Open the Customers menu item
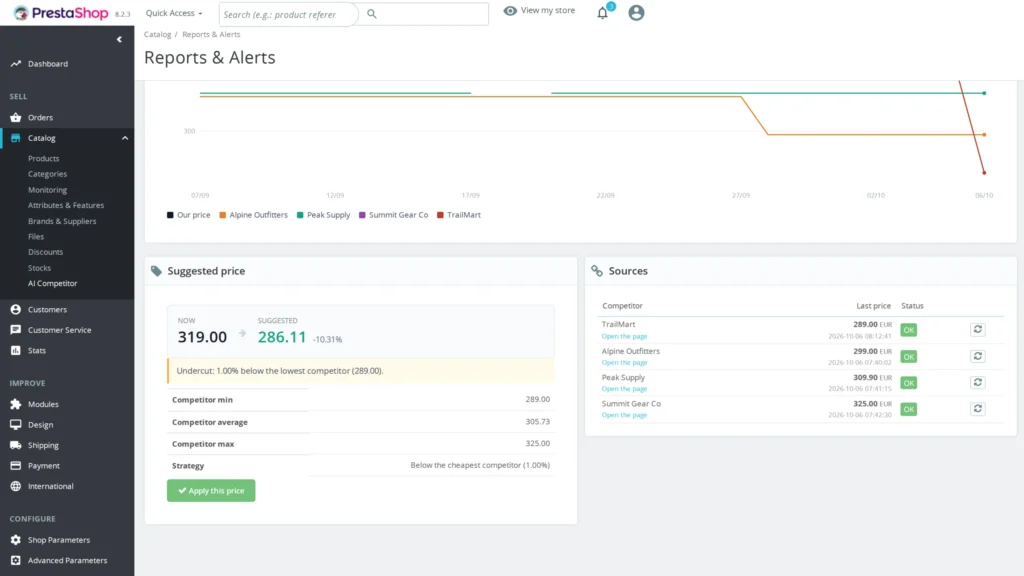The image size is (1024, 576). pyautogui.click(x=47, y=310)
